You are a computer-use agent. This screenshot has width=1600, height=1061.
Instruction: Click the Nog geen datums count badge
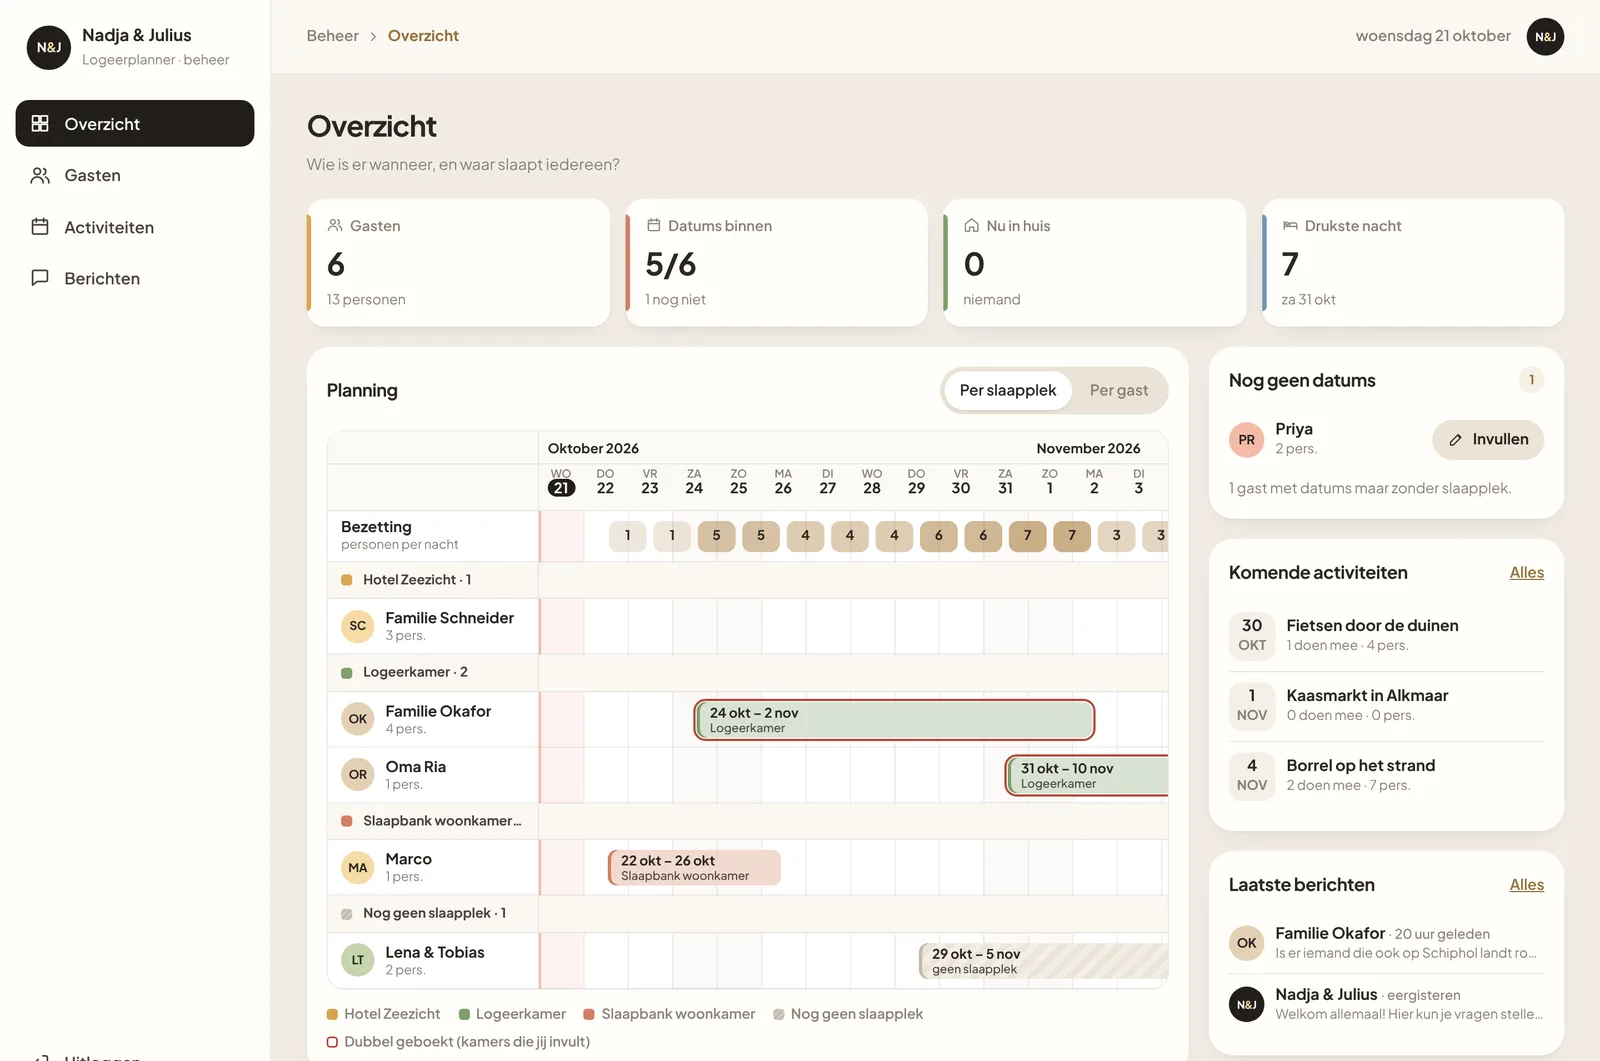(x=1531, y=380)
